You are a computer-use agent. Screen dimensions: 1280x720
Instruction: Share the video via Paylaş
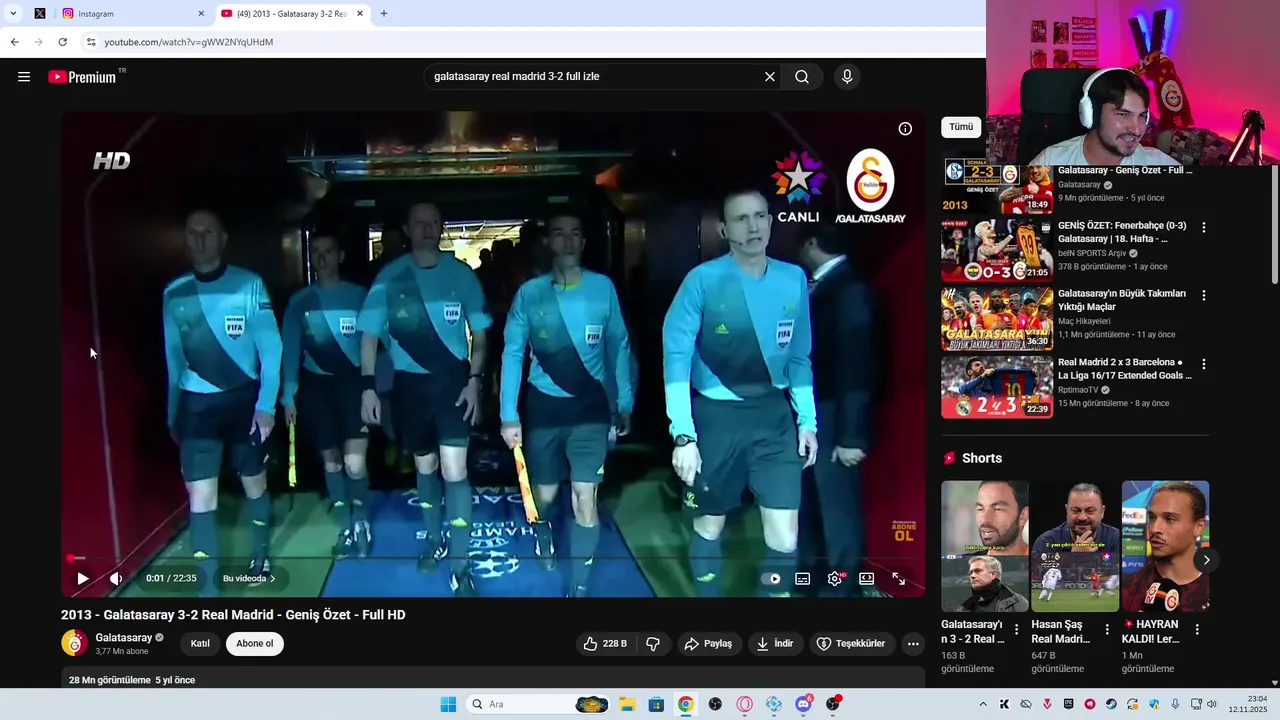(x=708, y=644)
